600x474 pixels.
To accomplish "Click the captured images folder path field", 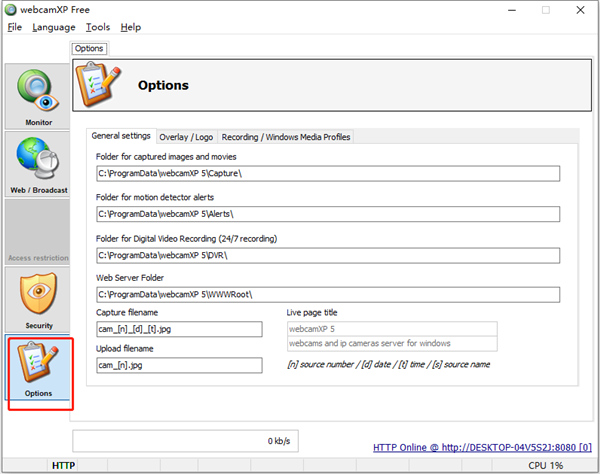I will click(327, 174).
